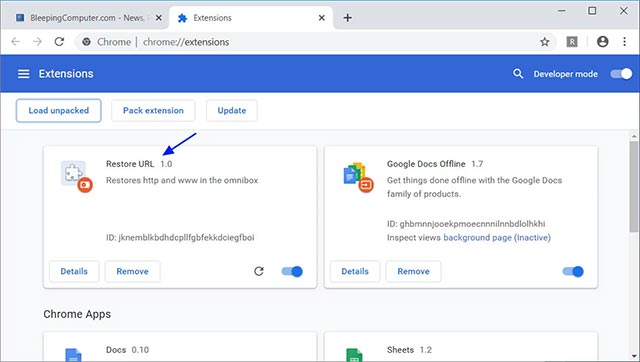This screenshot has height=362, width=640.
Task: Reload the current page
Action: click(x=60, y=42)
